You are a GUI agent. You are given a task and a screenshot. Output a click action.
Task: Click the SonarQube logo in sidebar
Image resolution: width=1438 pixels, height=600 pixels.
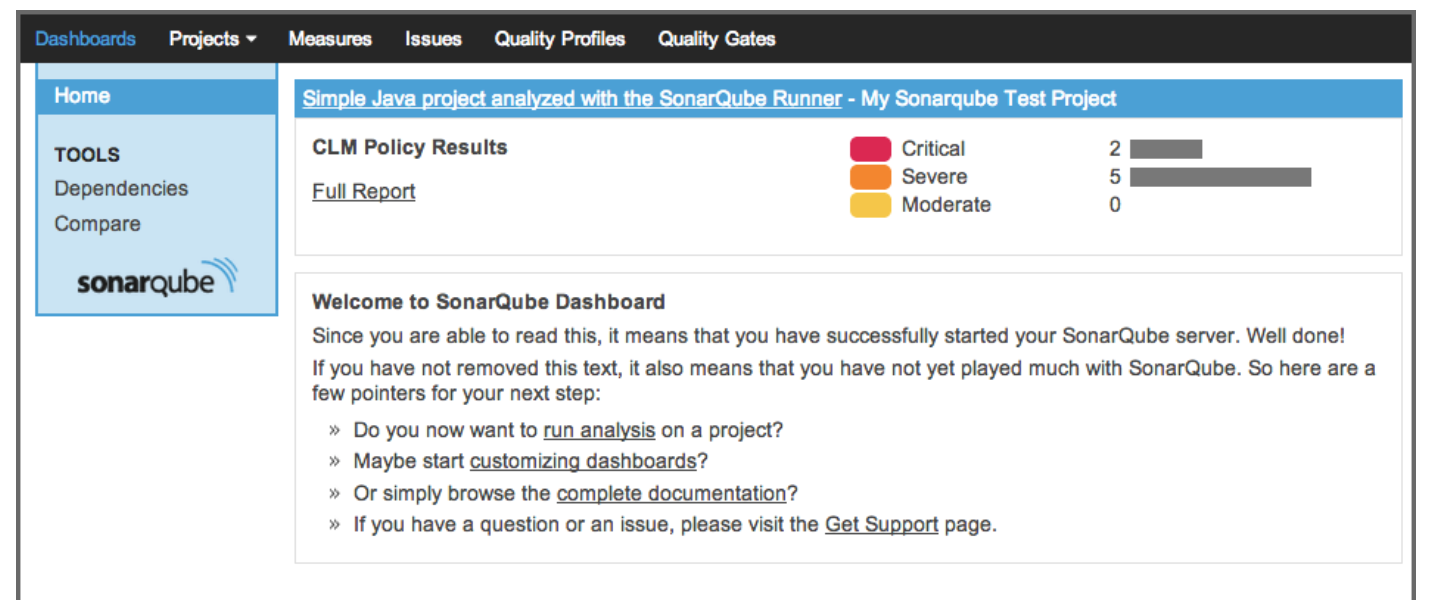coord(157,279)
